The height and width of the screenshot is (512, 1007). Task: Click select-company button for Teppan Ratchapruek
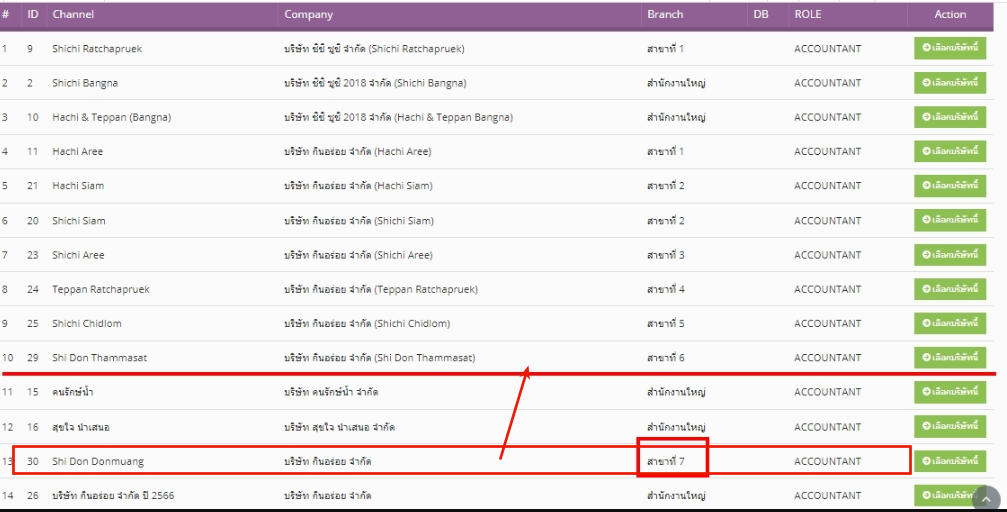[x=950, y=289]
